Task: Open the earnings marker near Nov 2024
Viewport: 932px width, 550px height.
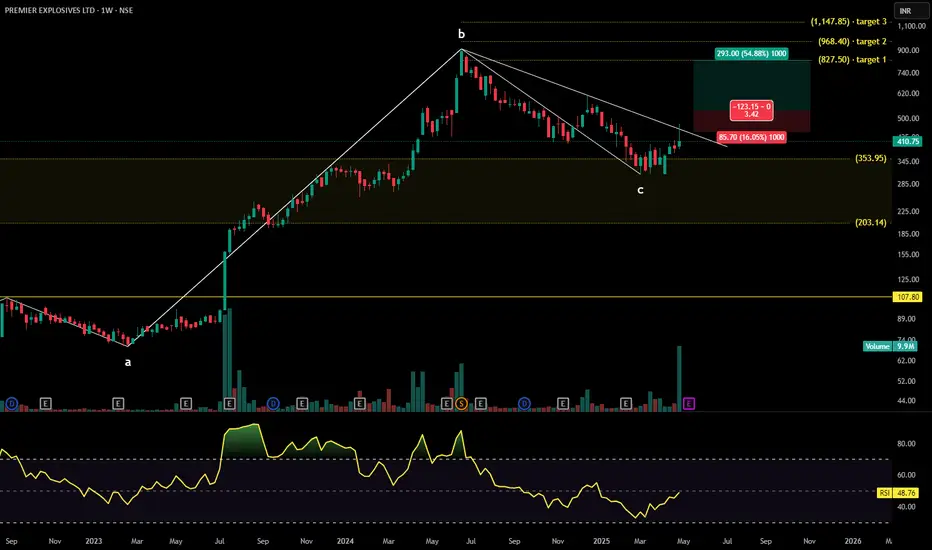Action: point(563,404)
